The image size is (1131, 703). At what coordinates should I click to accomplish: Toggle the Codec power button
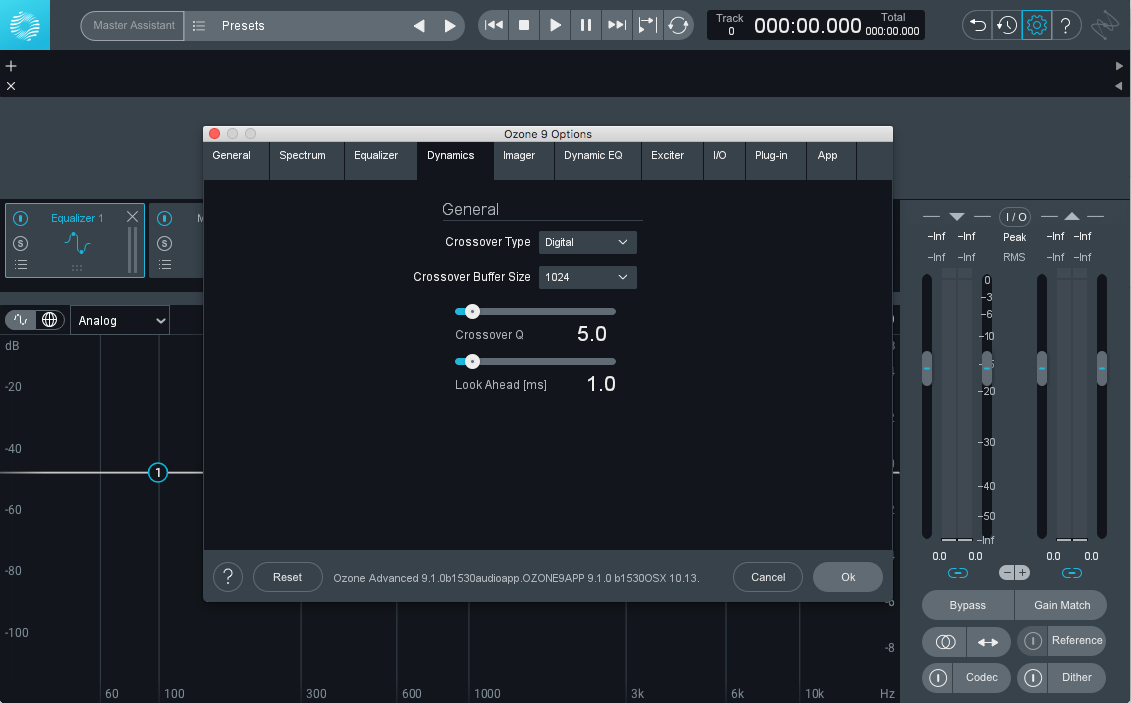point(938,678)
